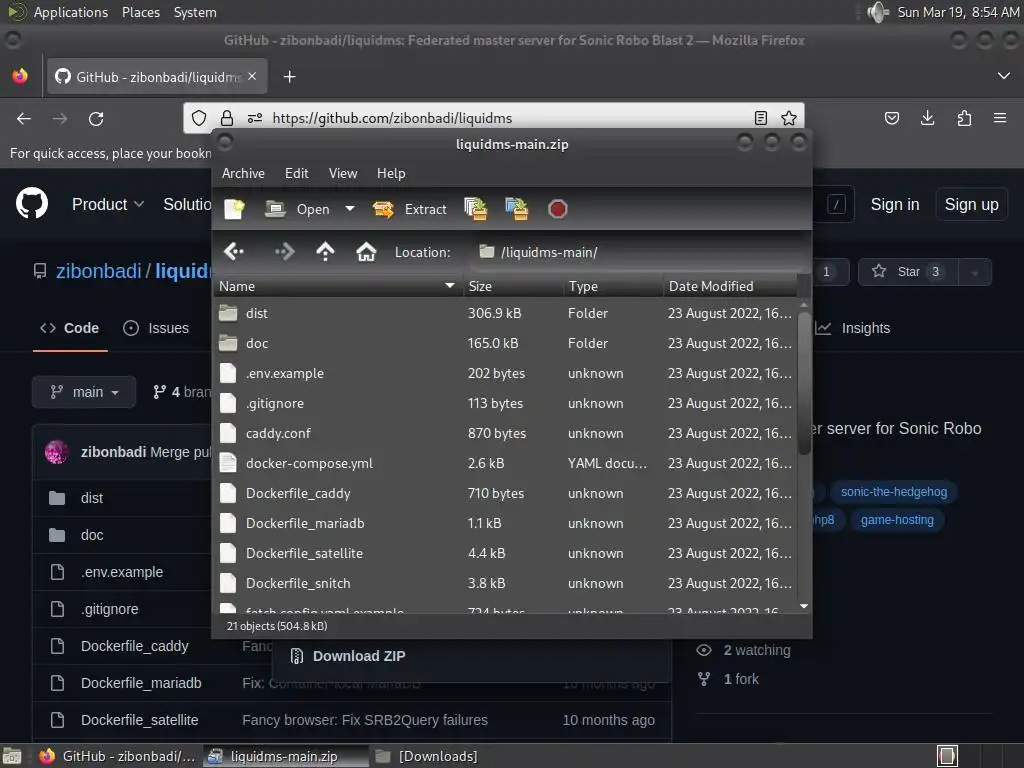
Task: Select Dockerfile_caddy in the archive list
Action: (x=505, y=494)
